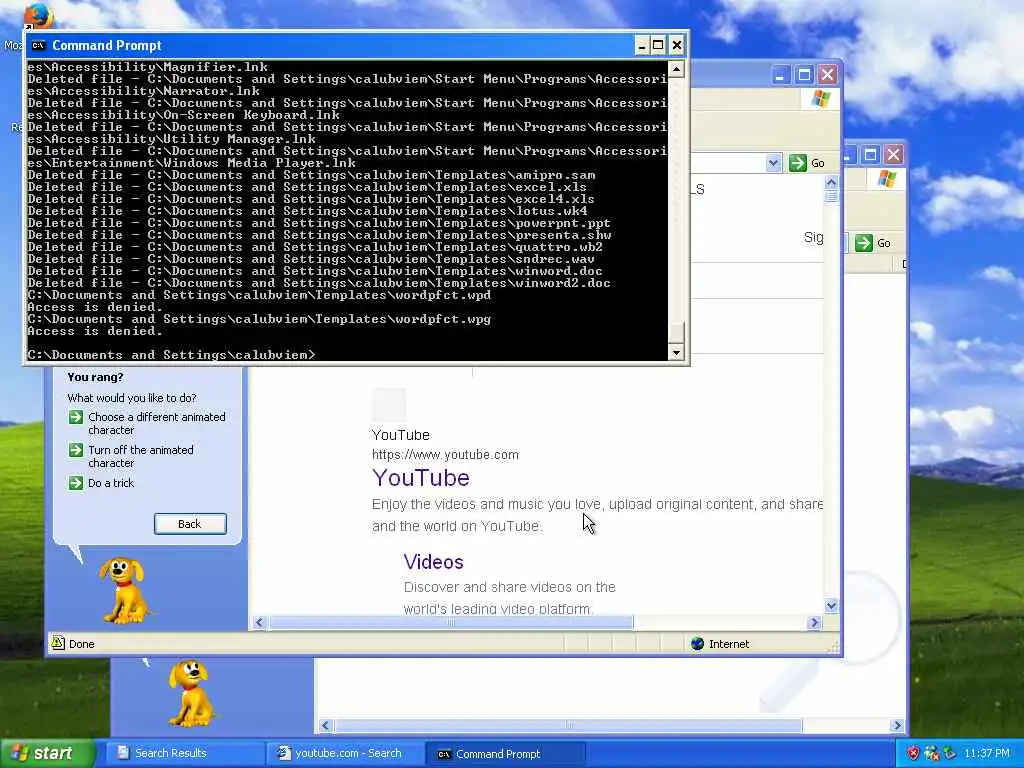The image size is (1024, 768).
Task: Click the taskbar clock showing 11:37 PM
Action: pyautogui.click(x=987, y=754)
